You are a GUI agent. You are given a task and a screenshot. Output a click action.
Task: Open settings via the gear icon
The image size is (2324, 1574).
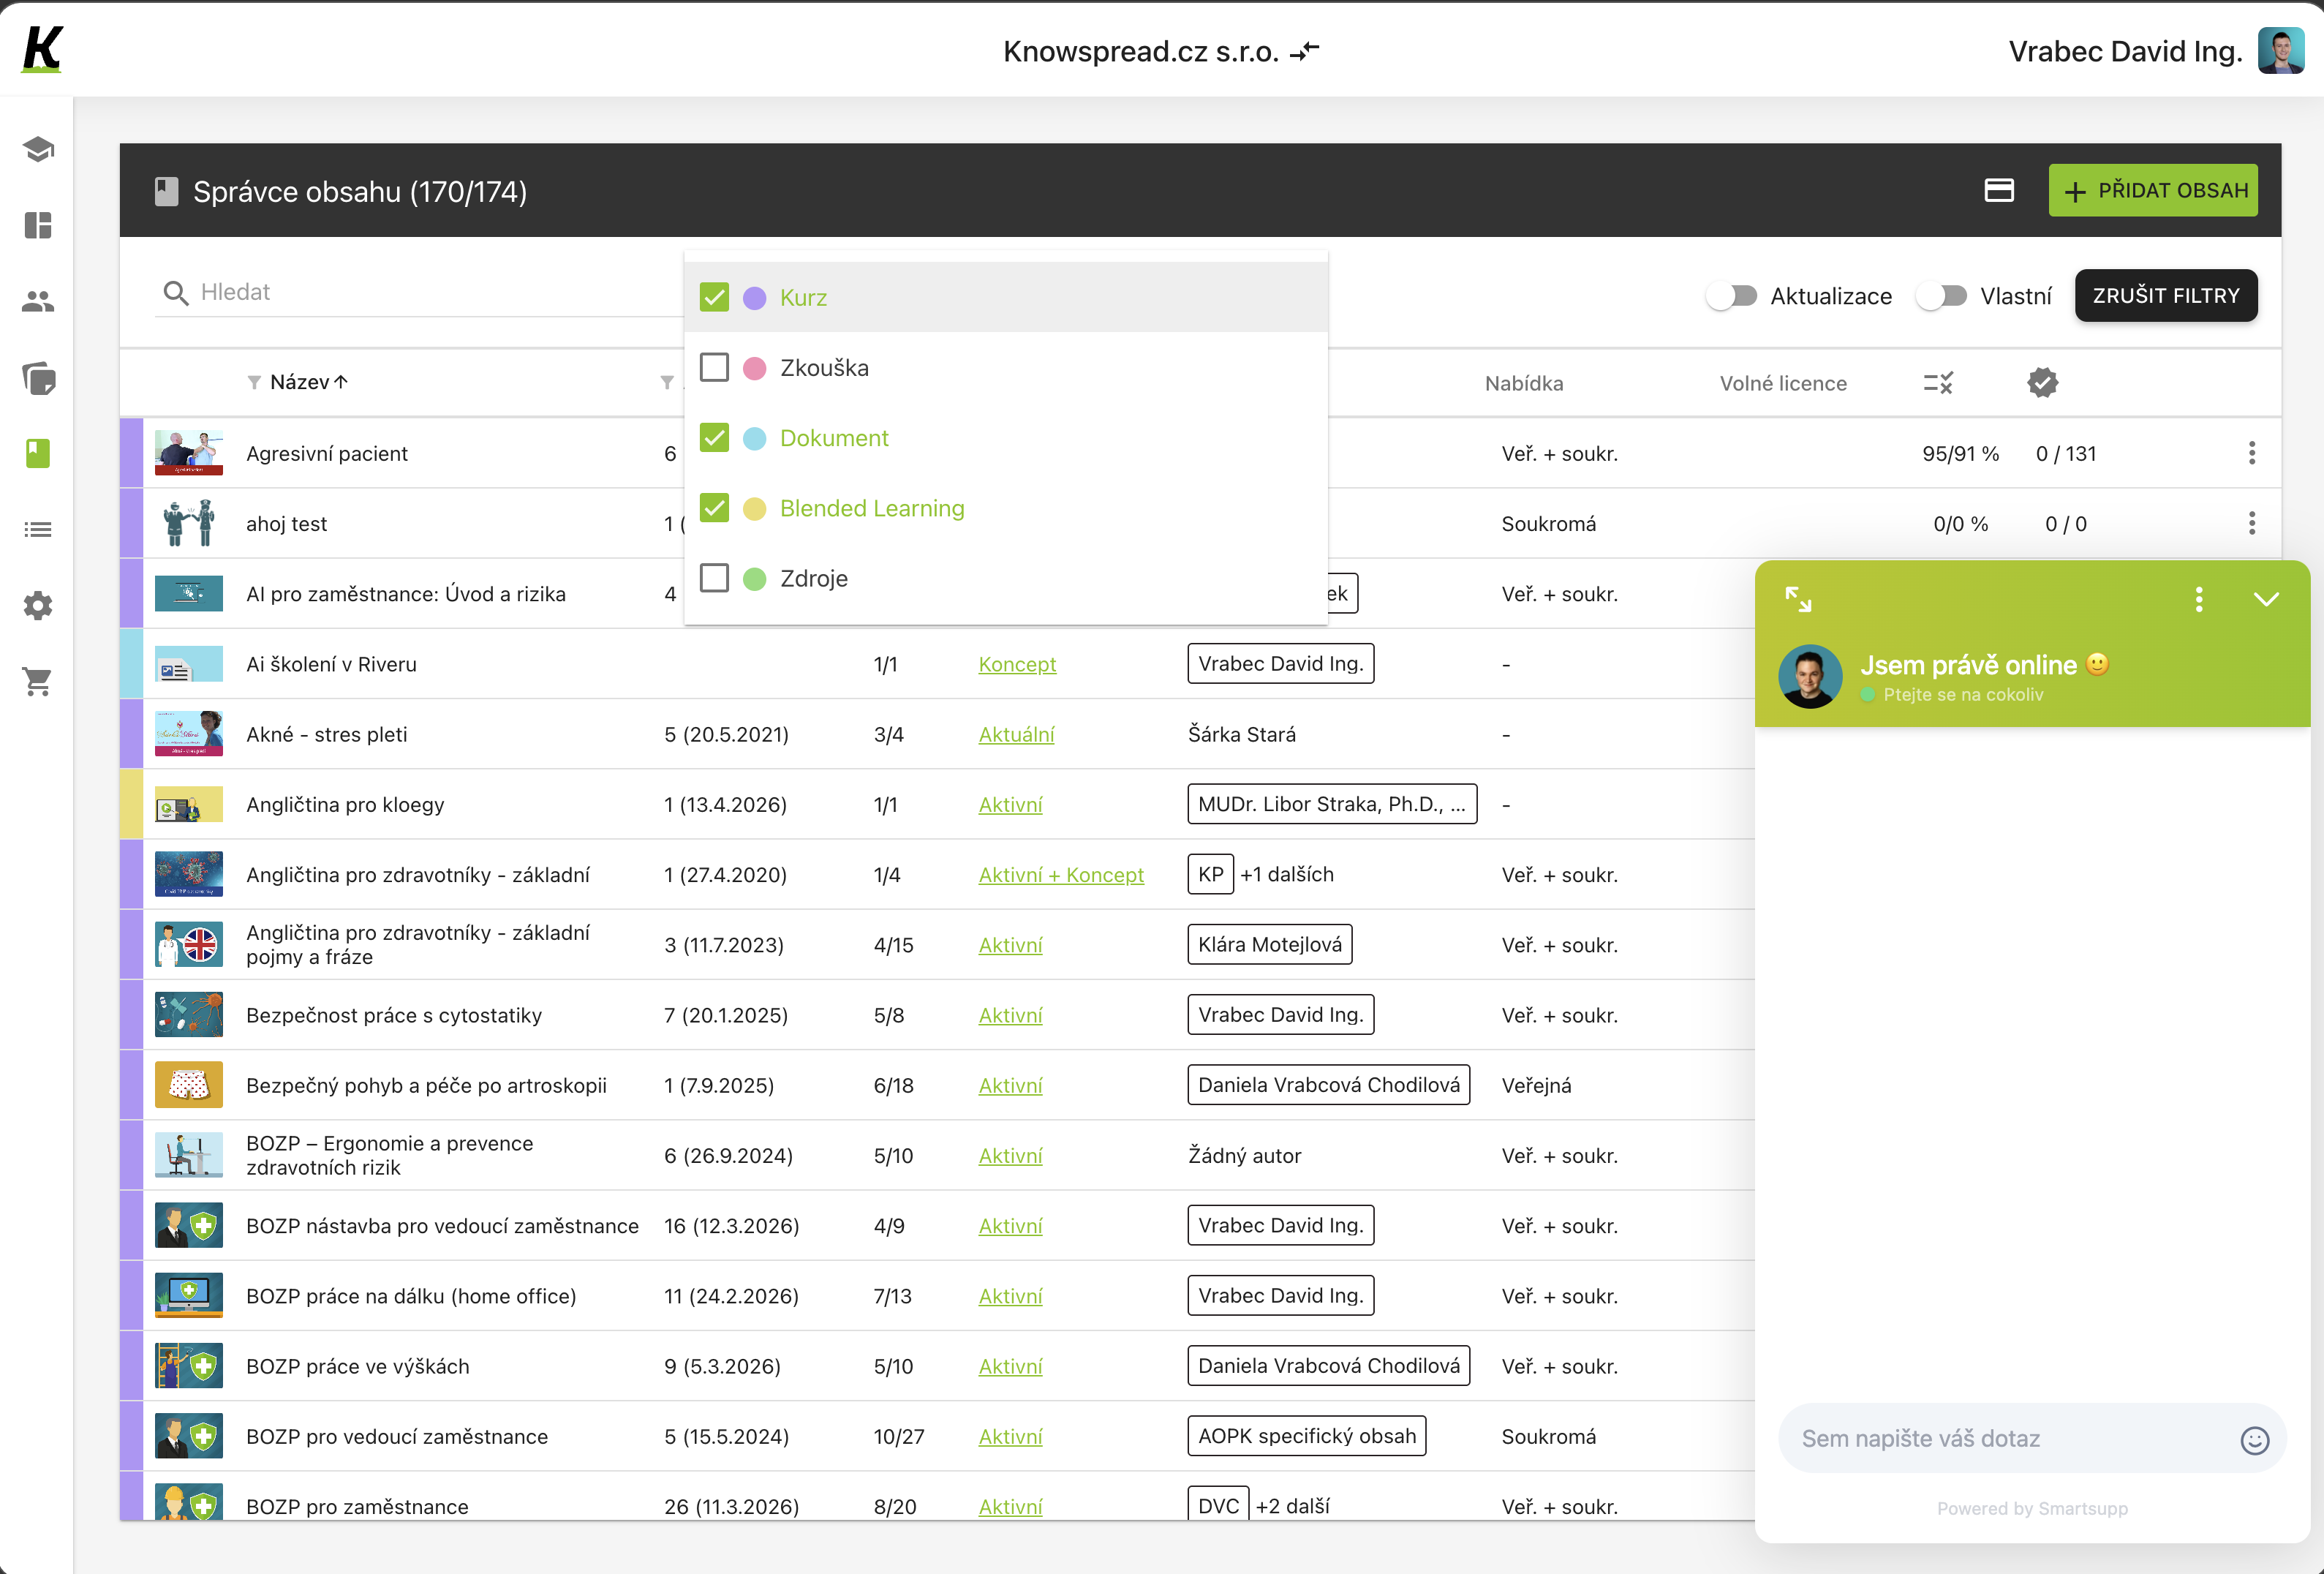click(37, 605)
